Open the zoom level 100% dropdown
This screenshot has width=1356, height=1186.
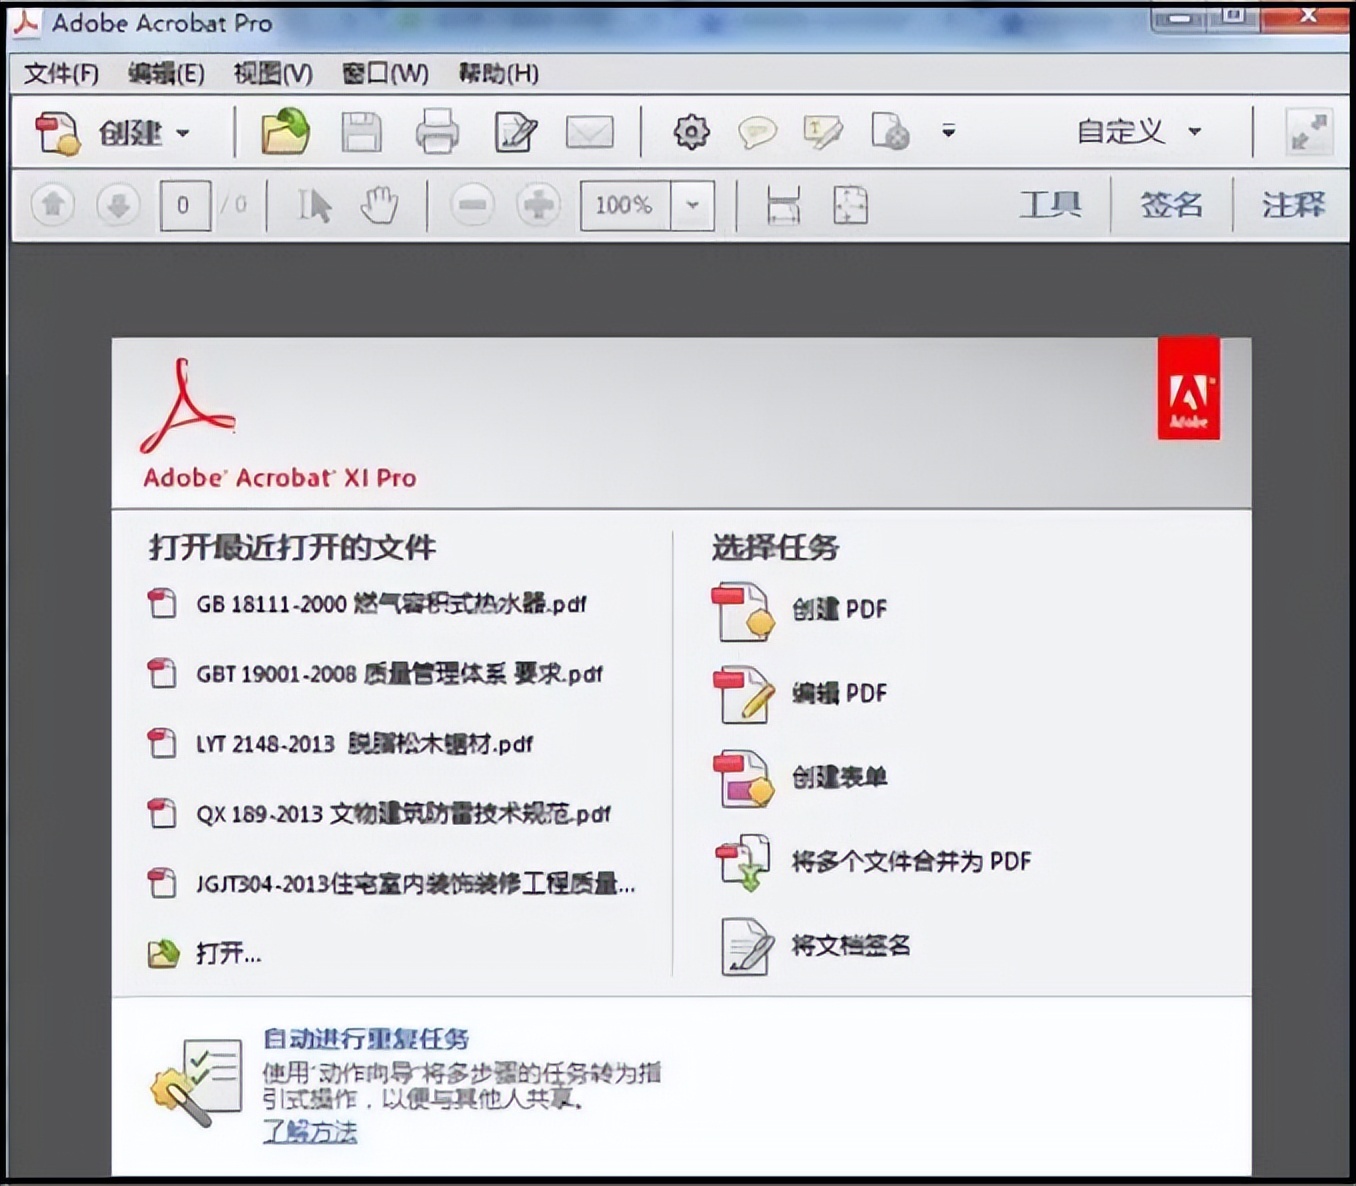[690, 205]
